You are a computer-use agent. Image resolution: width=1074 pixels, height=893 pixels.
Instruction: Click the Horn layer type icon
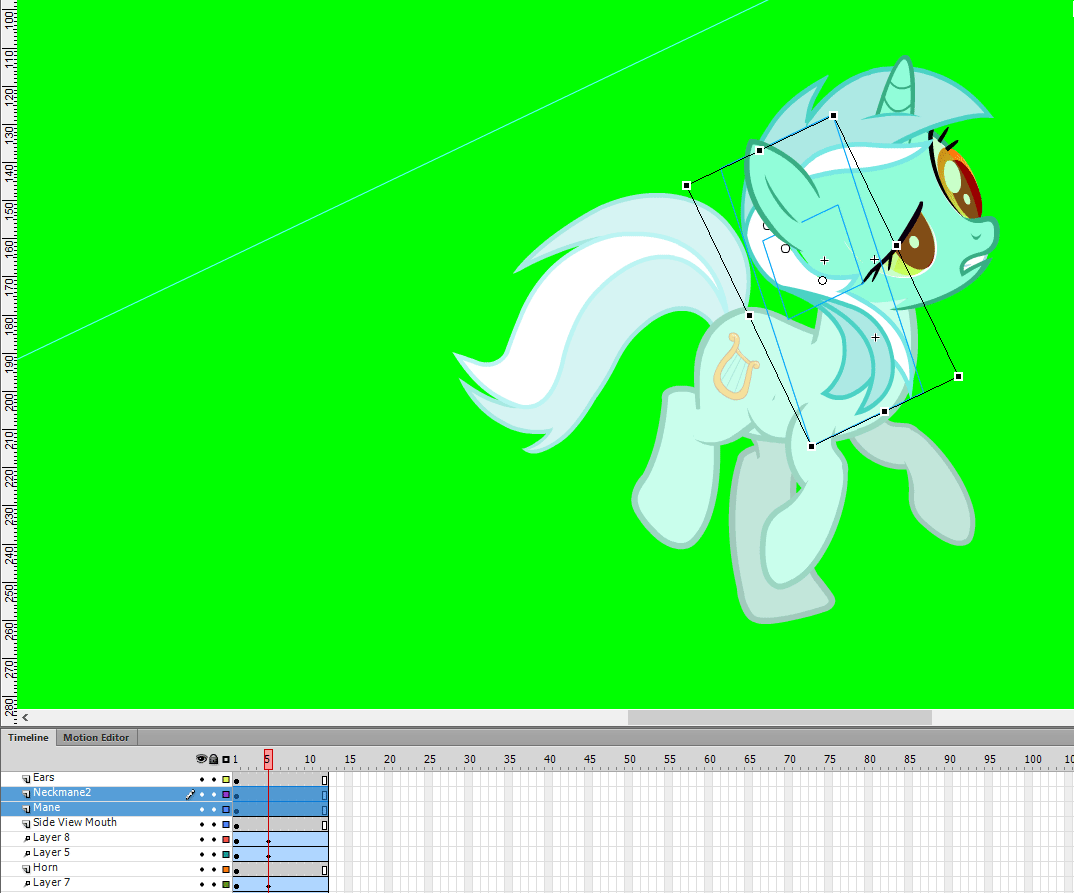pyautogui.click(x=26, y=869)
